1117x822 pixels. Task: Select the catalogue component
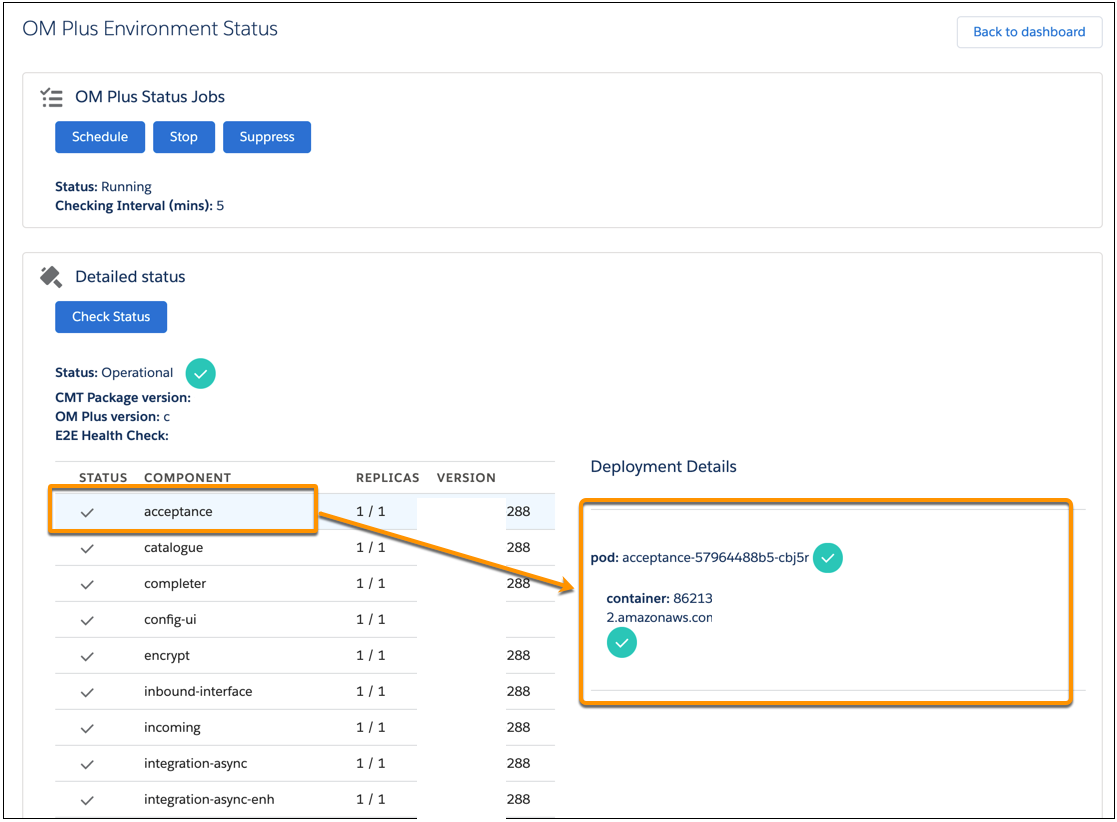pyautogui.click(x=173, y=548)
